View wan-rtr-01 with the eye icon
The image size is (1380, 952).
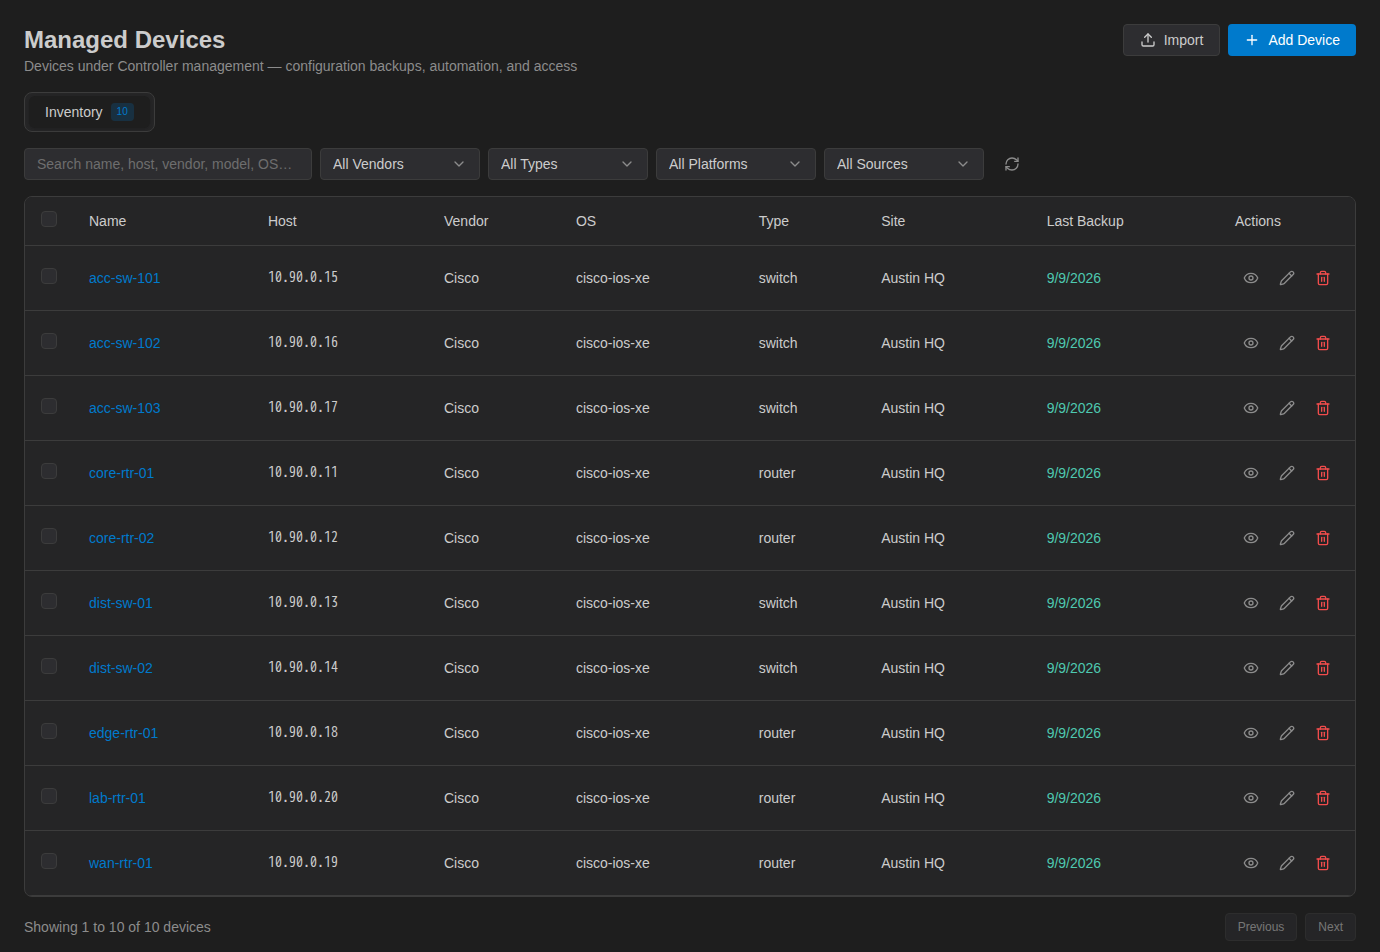point(1251,863)
